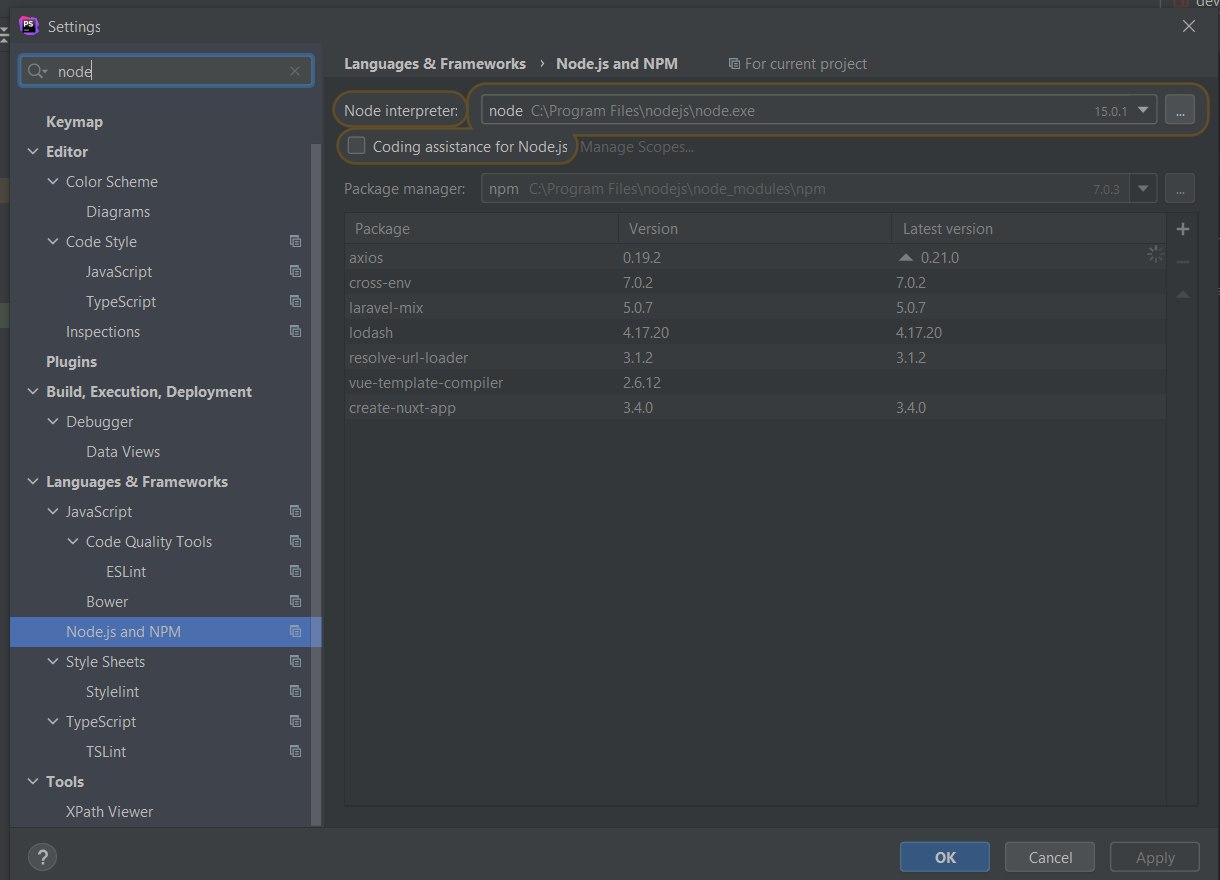Click project-level icon beside Node.js and NPM
Image resolution: width=1220 pixels, height=880 pixels.
[295, 631]
